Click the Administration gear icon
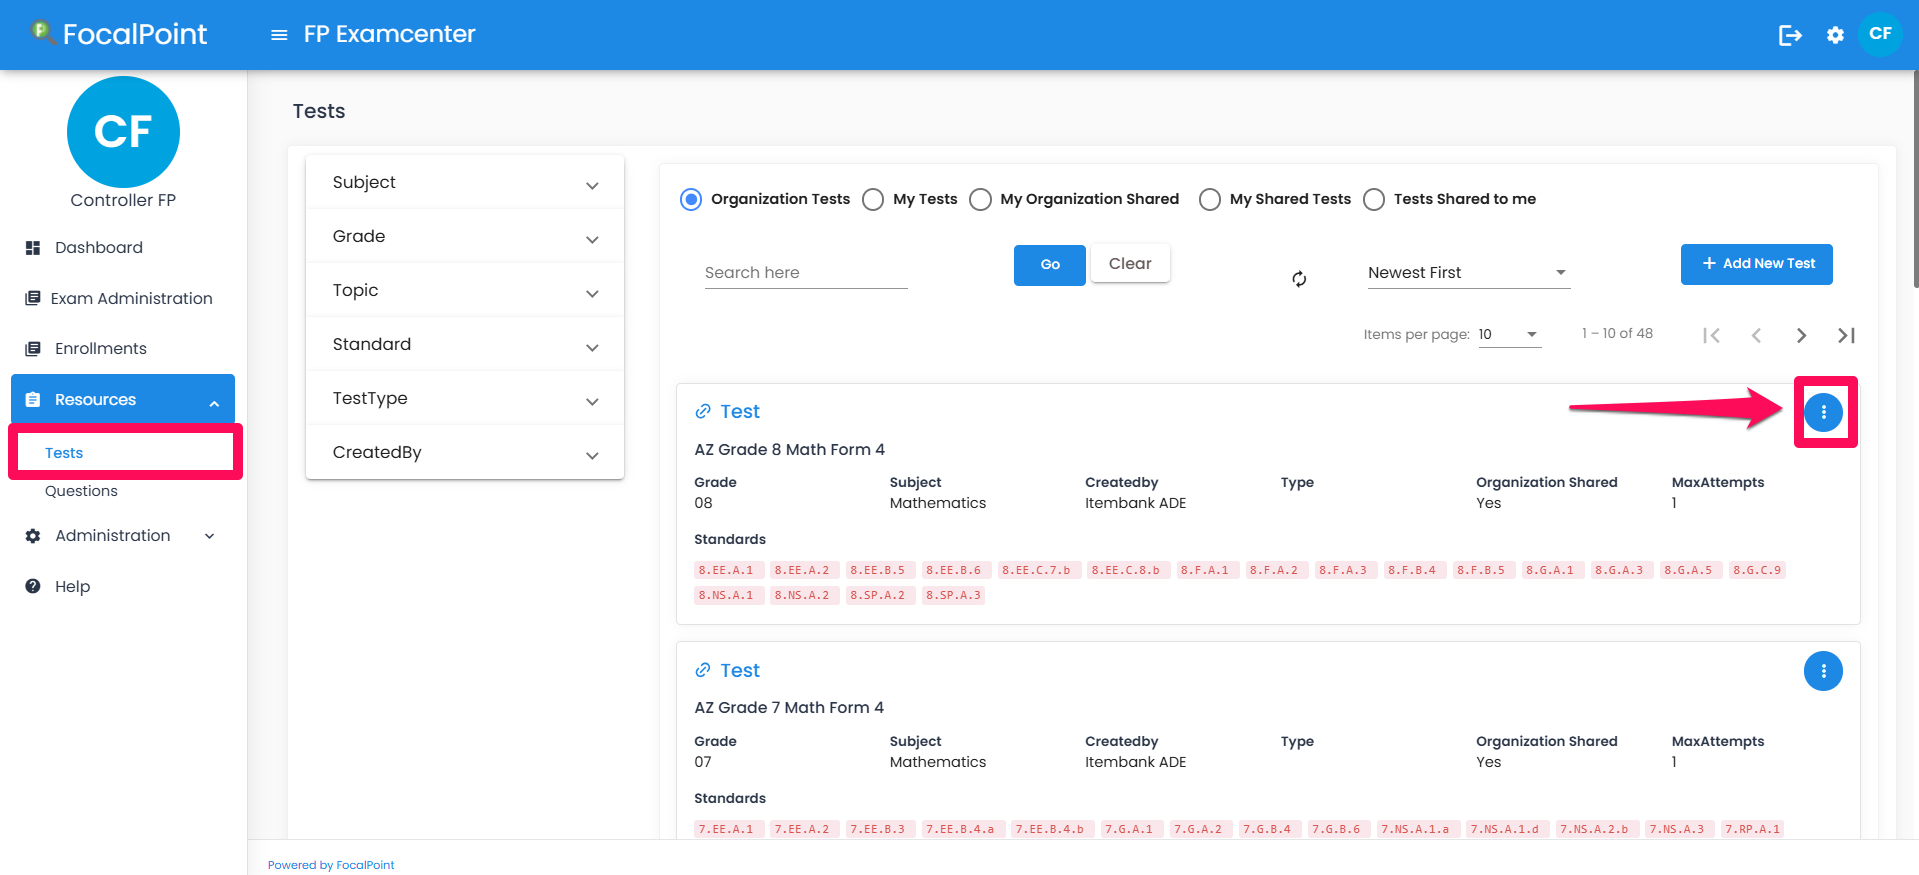 33,536
